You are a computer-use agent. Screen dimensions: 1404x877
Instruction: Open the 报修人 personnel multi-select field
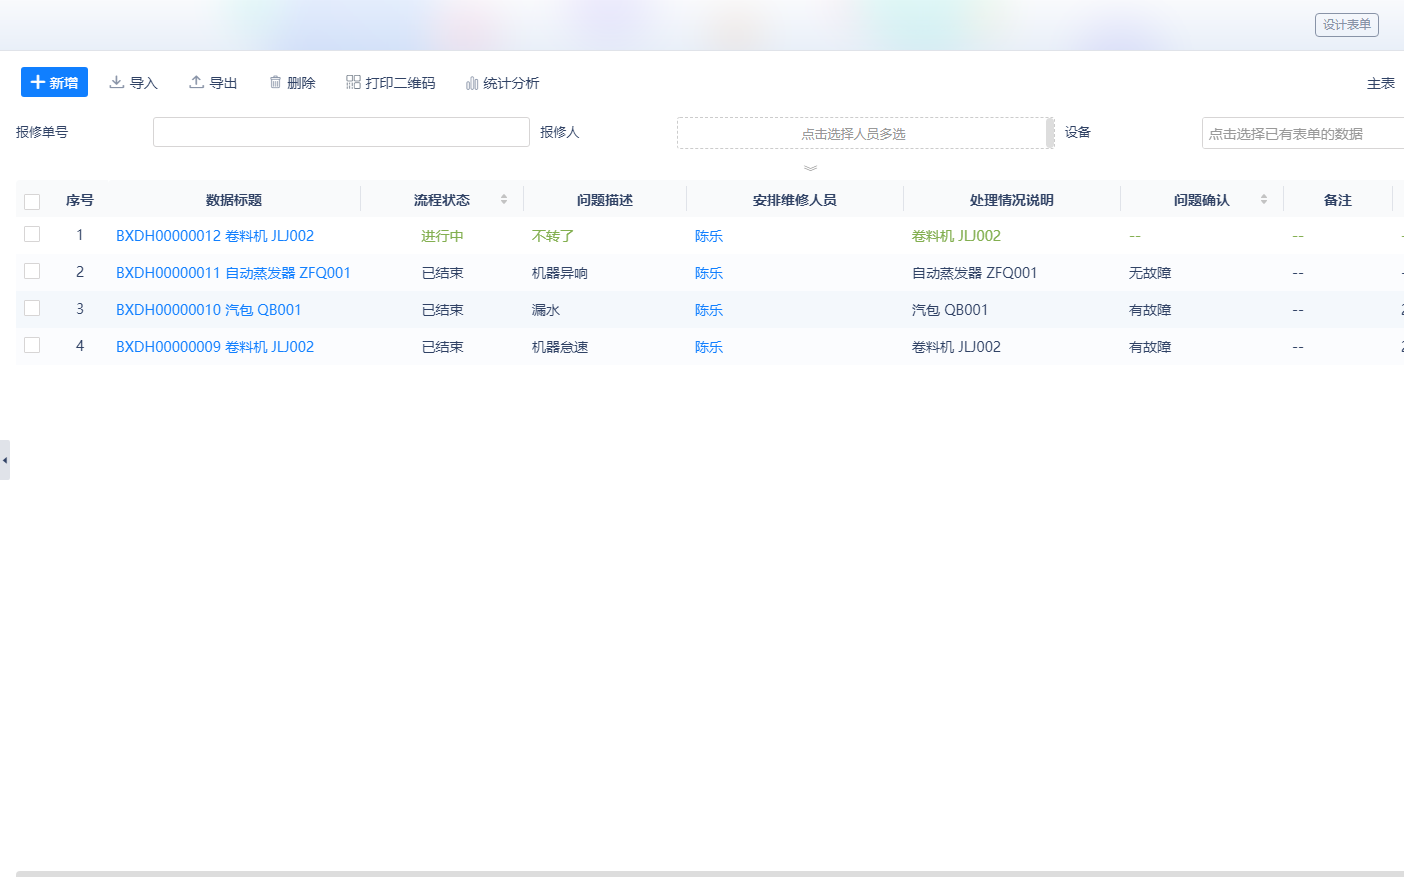(865, 133)
